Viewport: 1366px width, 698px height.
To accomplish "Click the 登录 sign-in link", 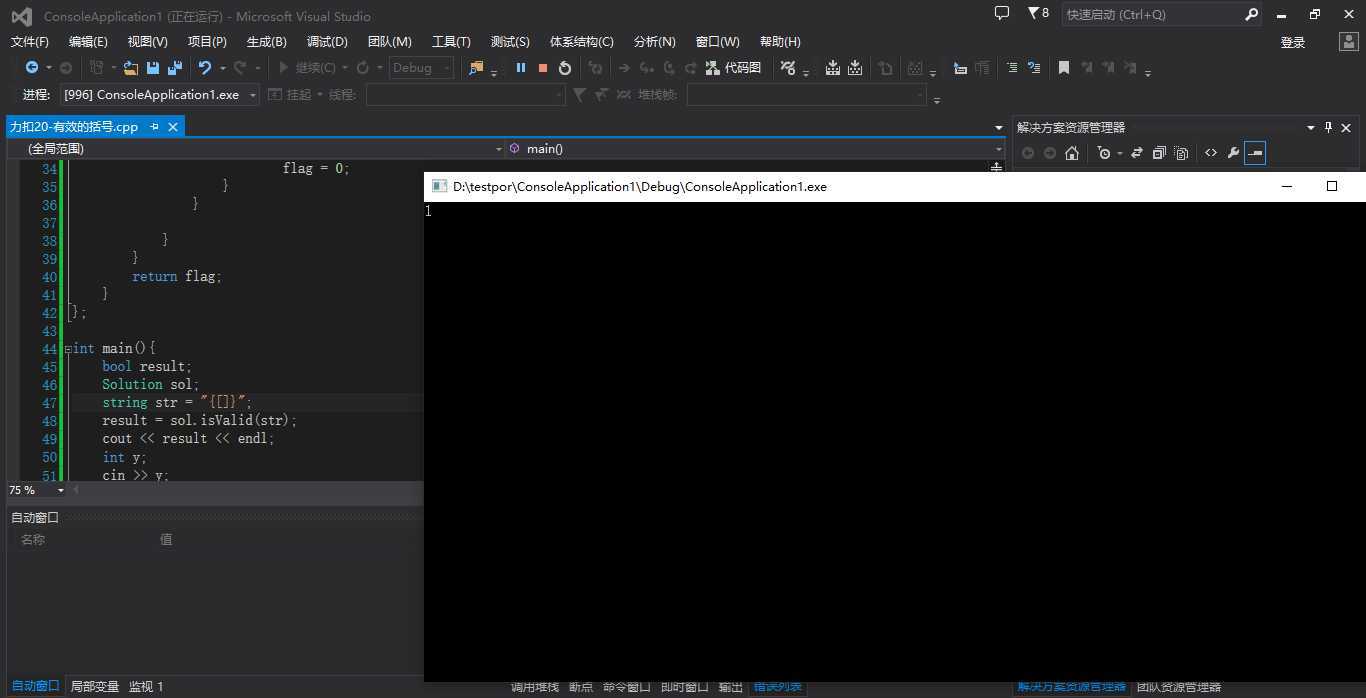I will (1293, 42).
